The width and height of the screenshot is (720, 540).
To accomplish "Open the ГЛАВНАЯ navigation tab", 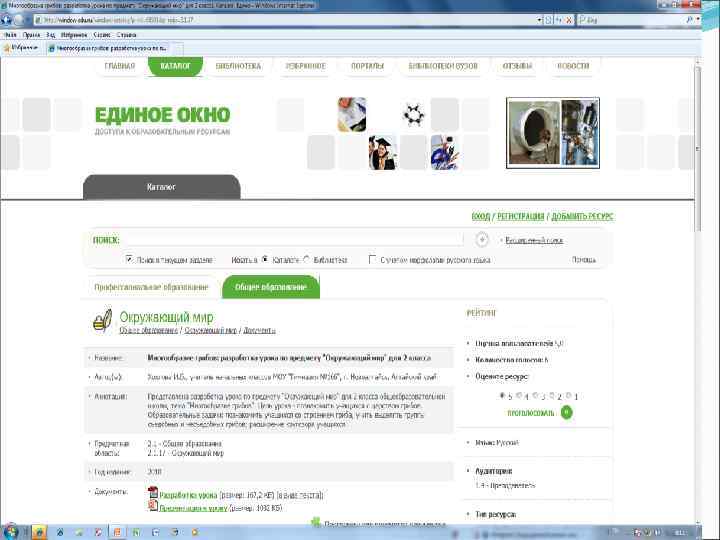I will tap(120, 66).
